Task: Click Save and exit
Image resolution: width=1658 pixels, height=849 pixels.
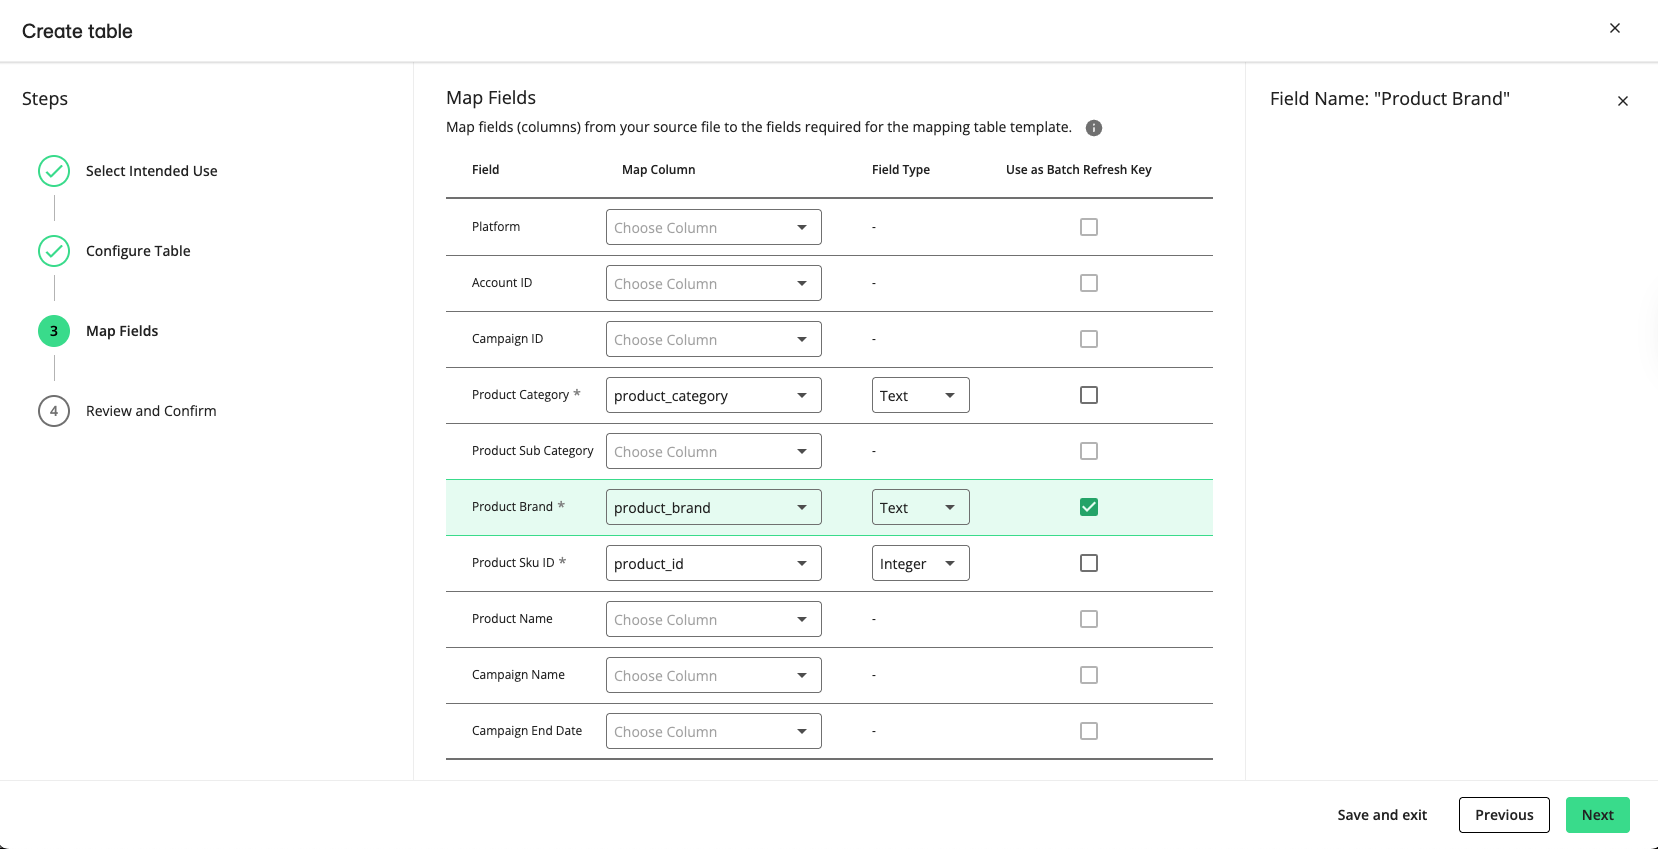Action: (1382, 815)
